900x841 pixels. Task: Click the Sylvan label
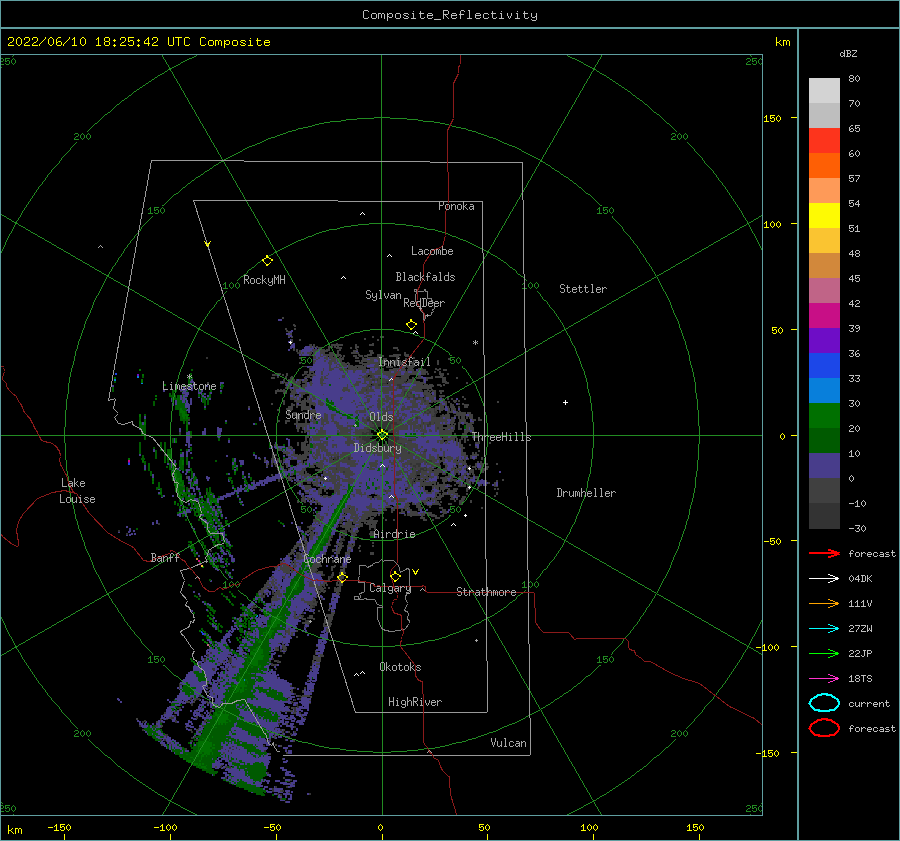[383, 296]
